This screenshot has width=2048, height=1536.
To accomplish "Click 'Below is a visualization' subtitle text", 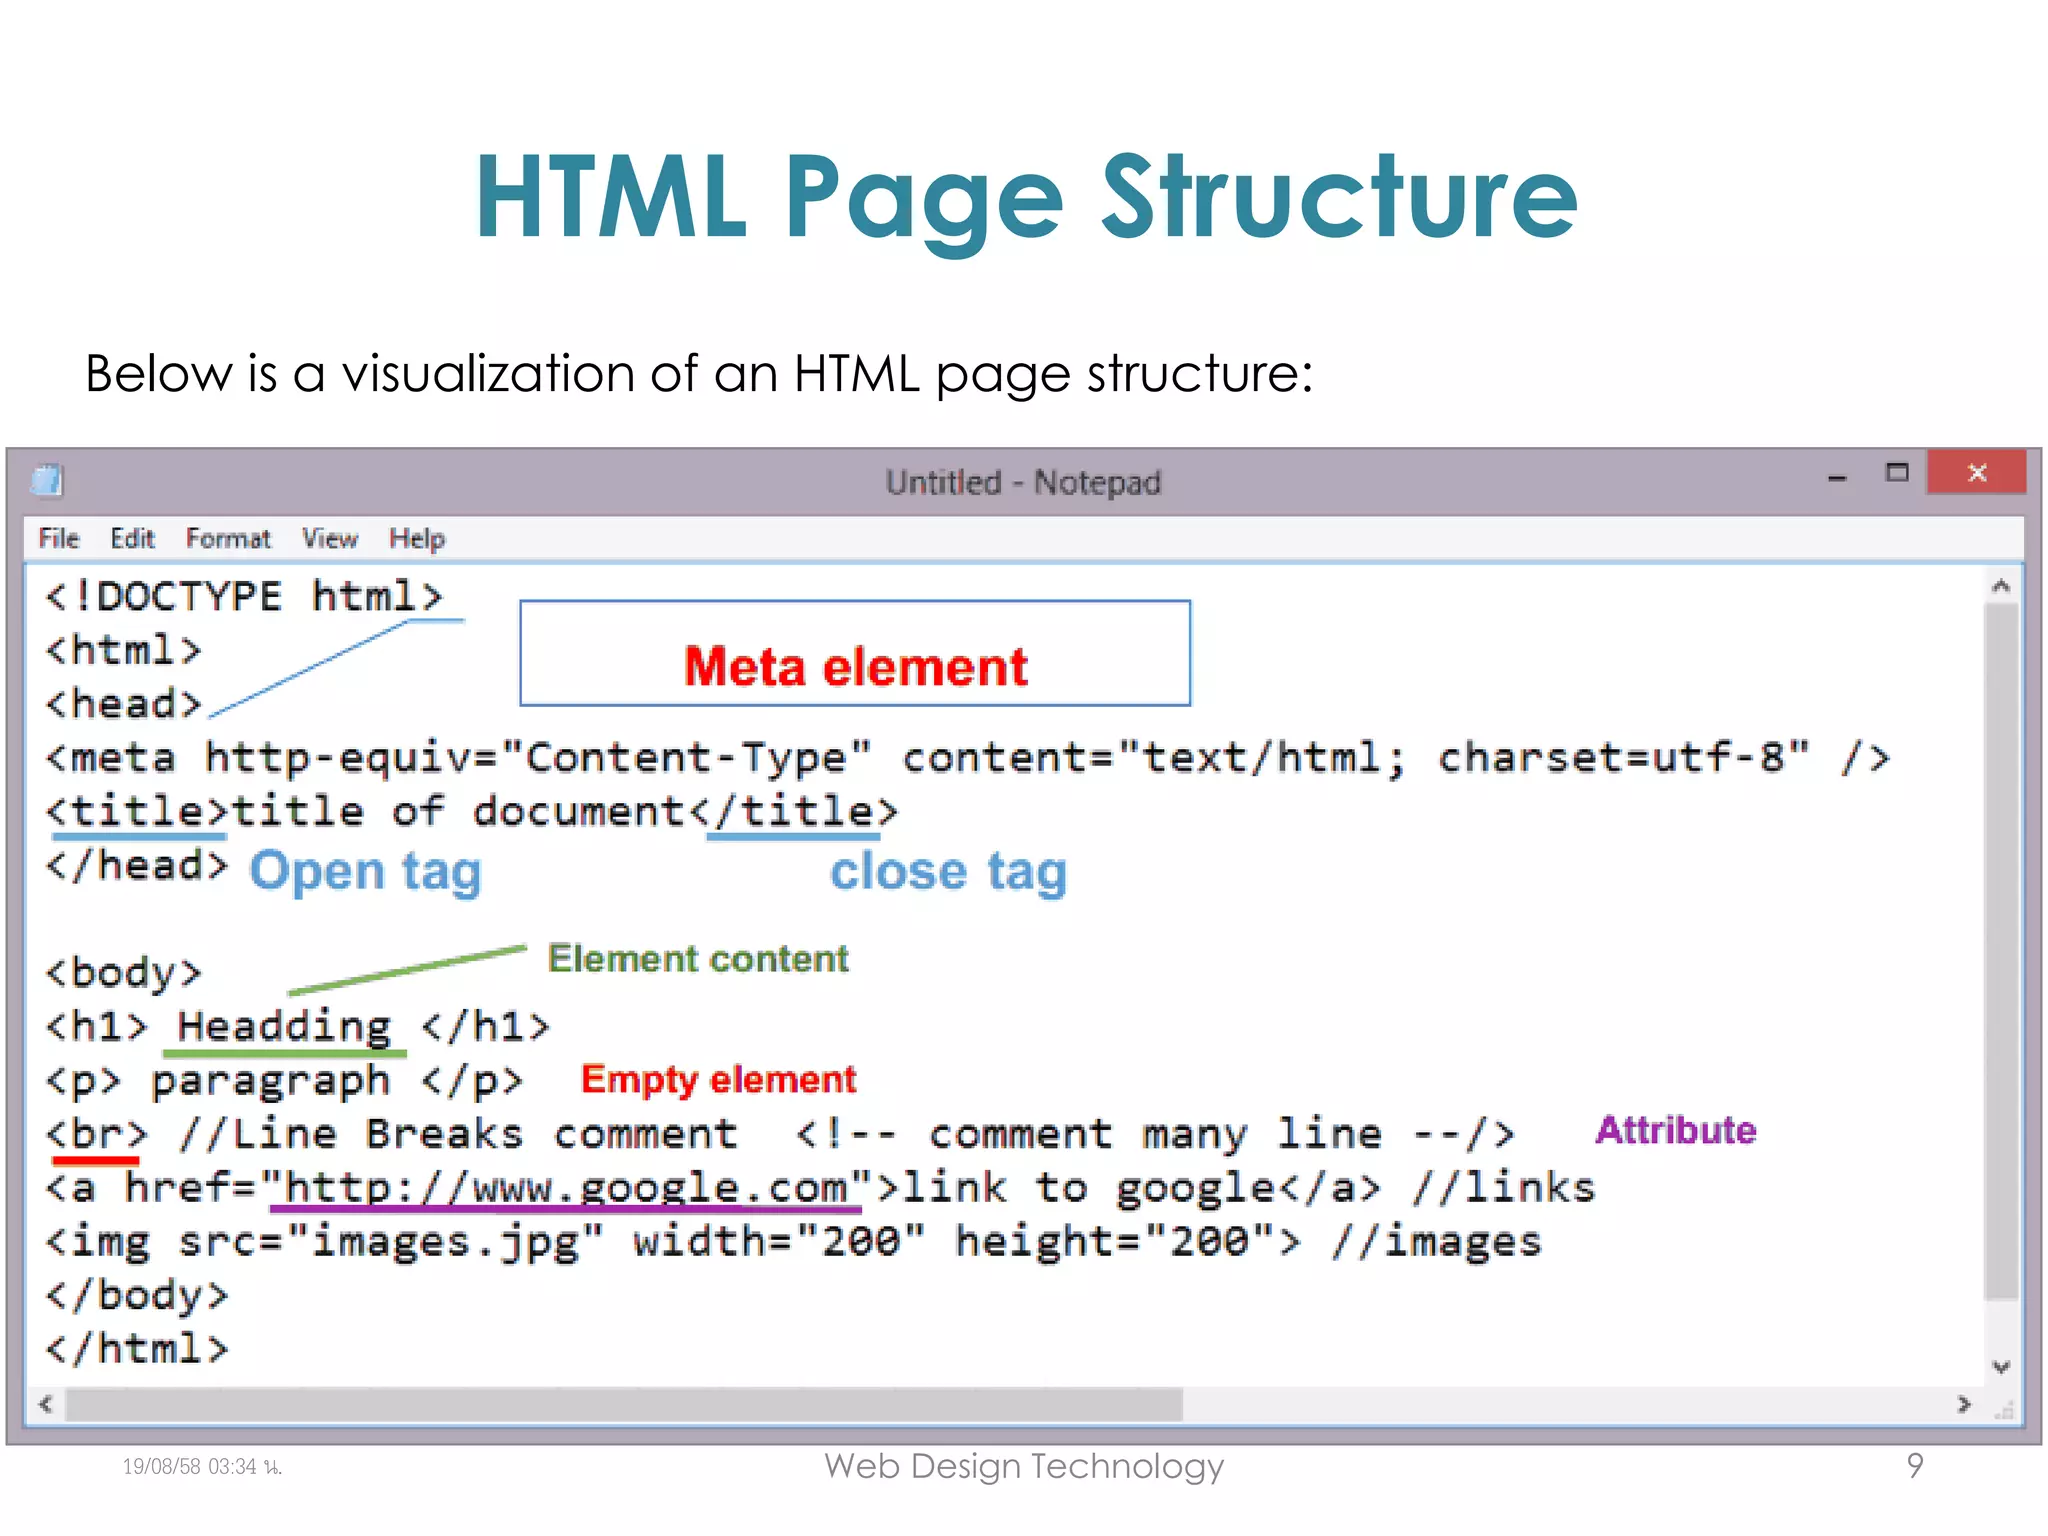I will click(x=699, y=374).
